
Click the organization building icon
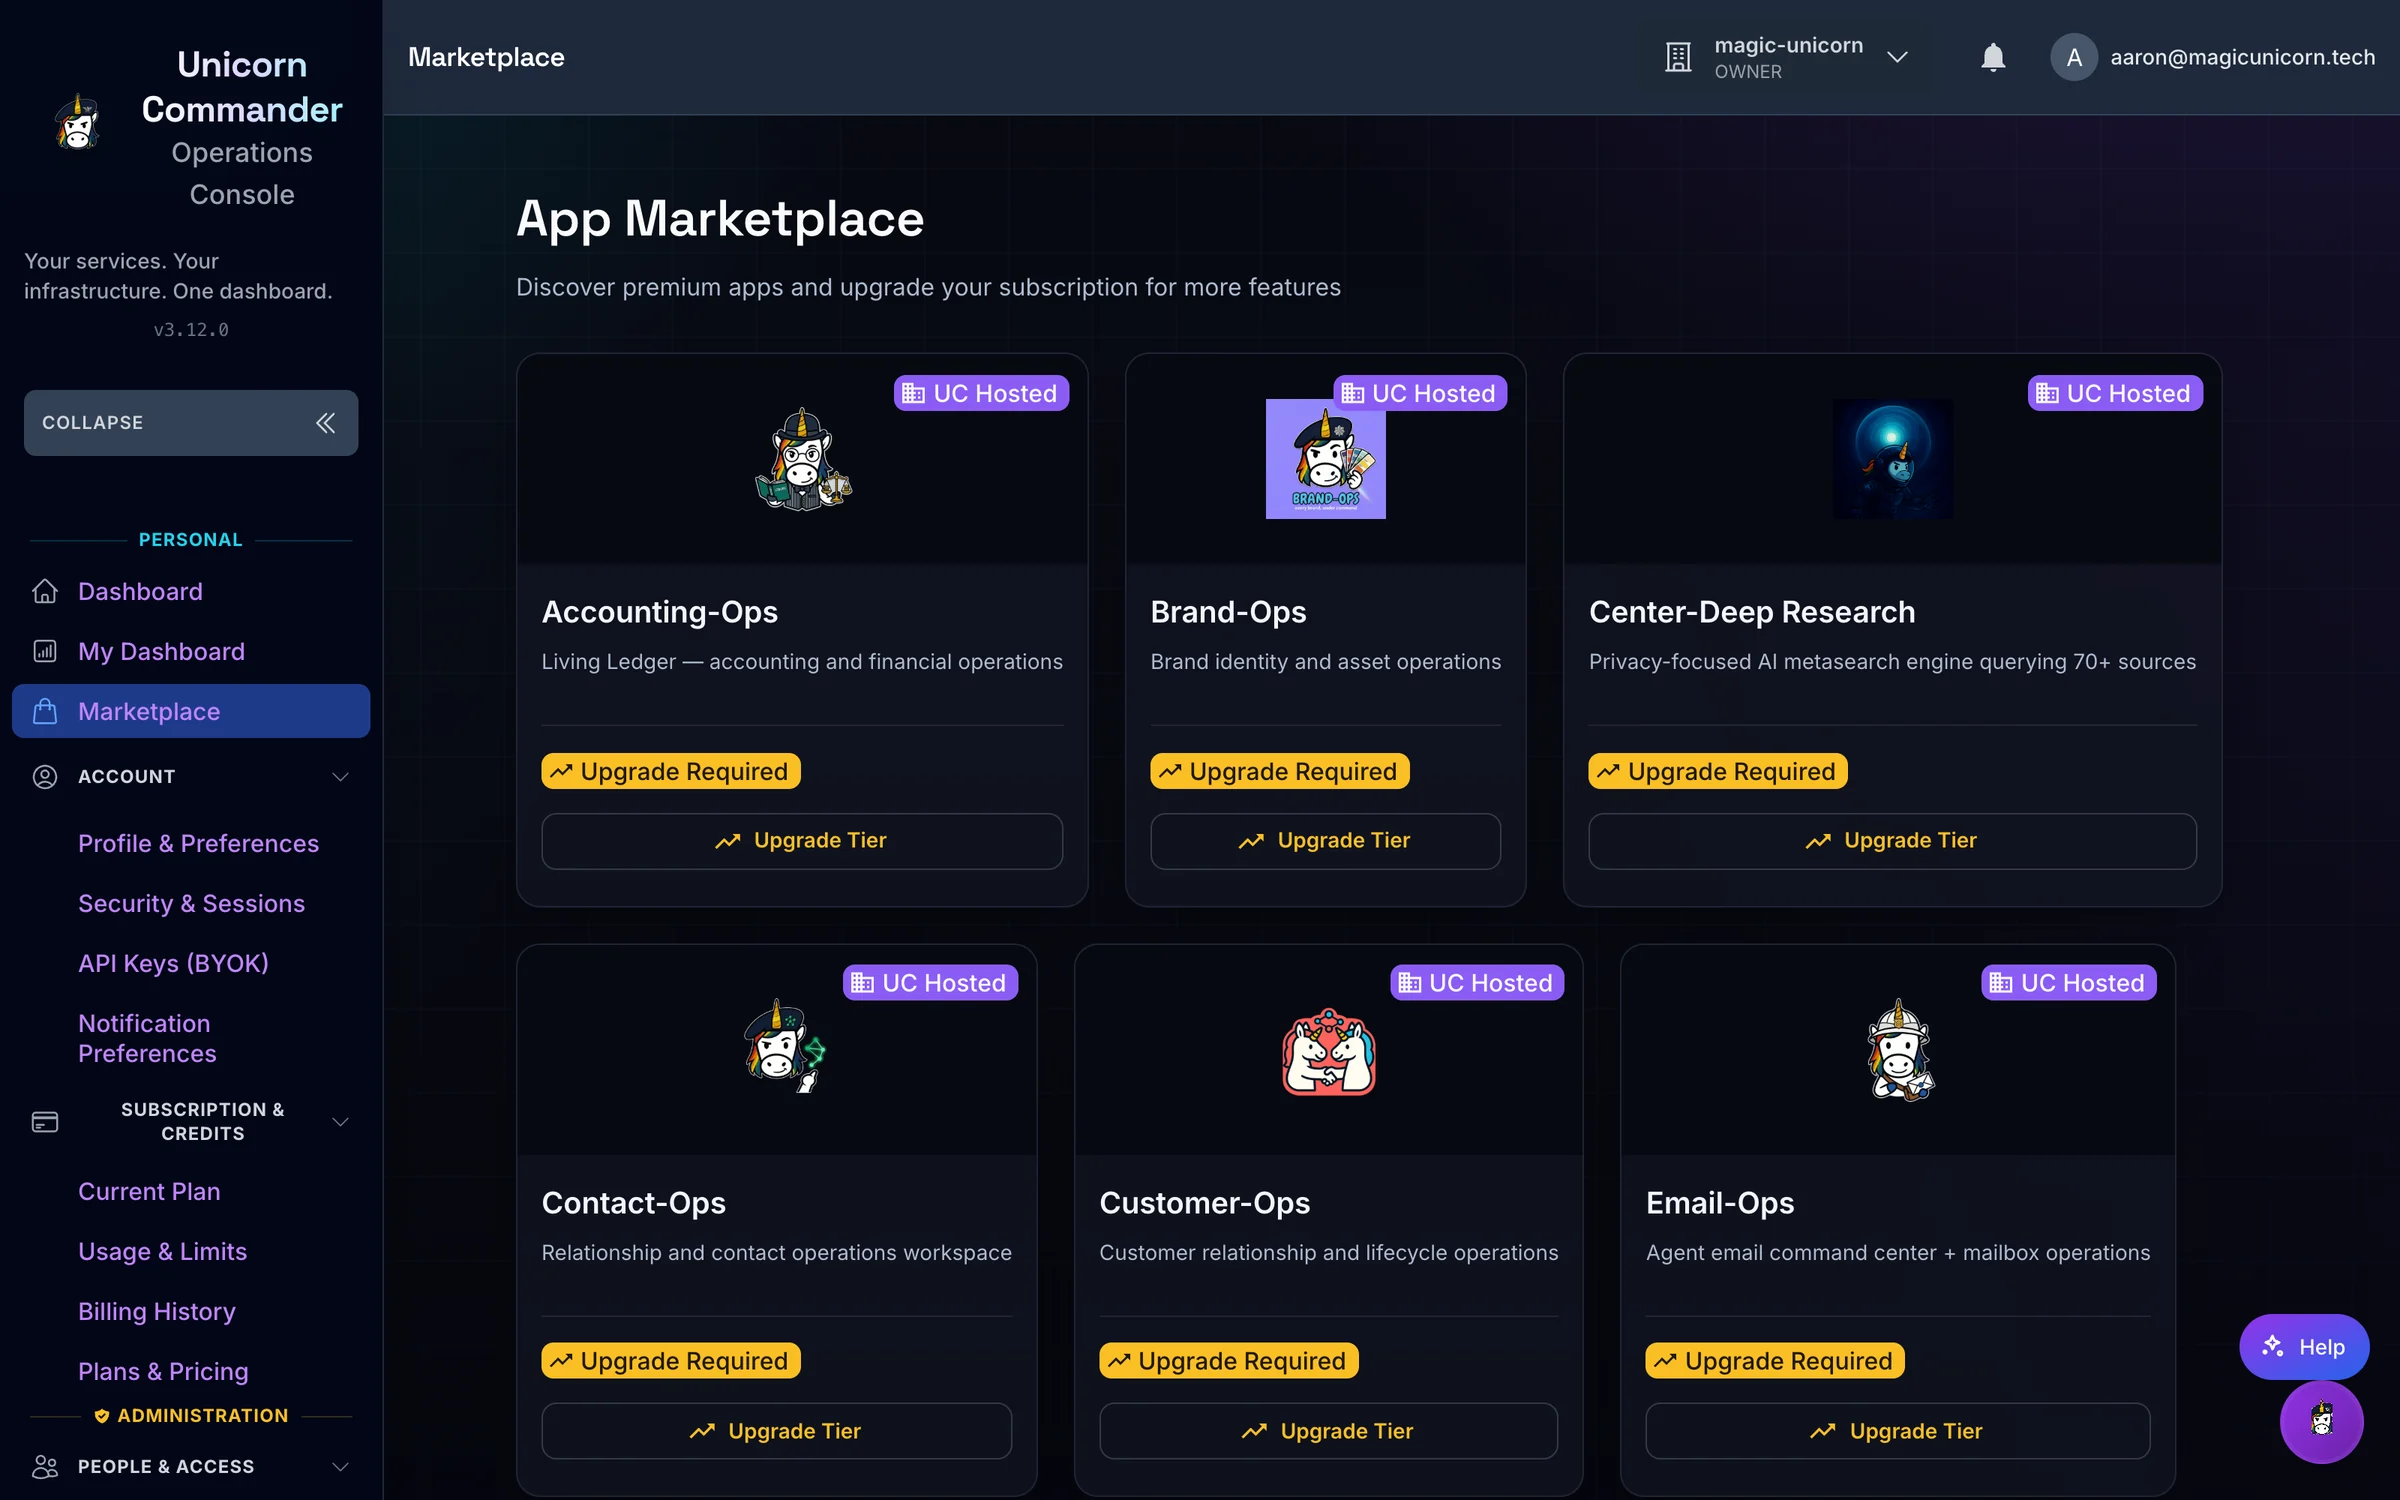[1678, 58]
